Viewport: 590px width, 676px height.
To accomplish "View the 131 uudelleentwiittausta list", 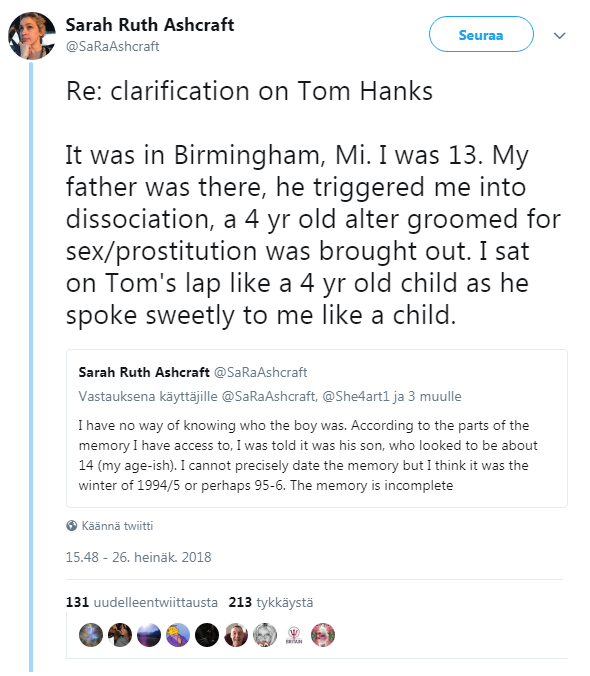I will [x=142, y=602].
